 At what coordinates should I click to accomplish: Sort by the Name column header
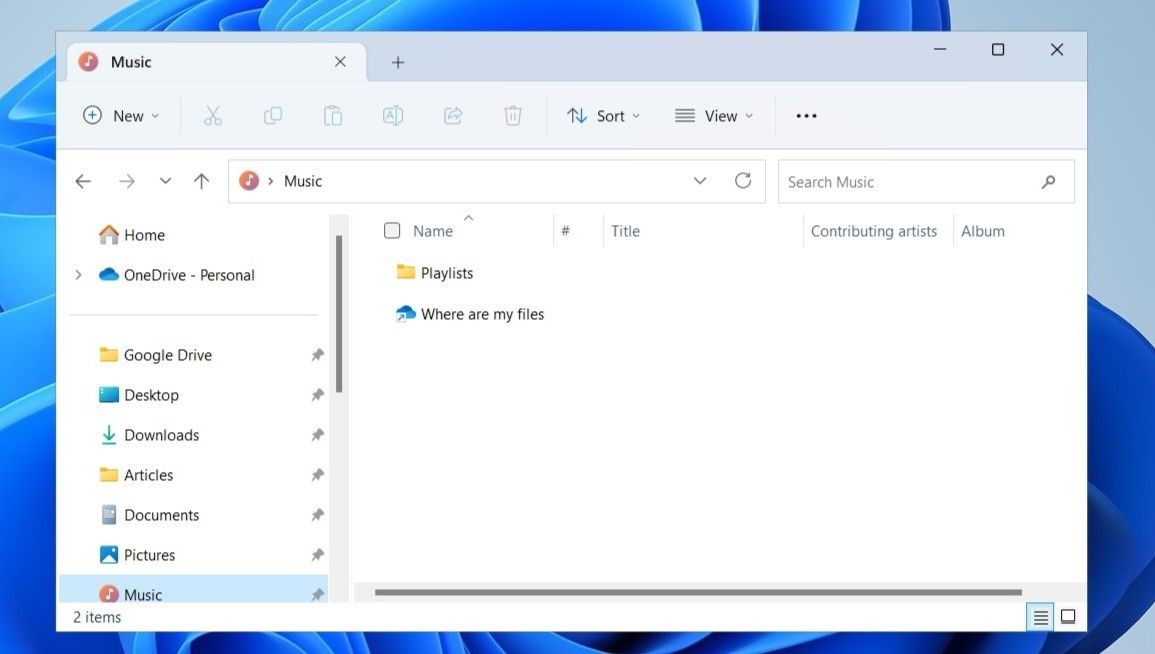(x=432, y=231)
